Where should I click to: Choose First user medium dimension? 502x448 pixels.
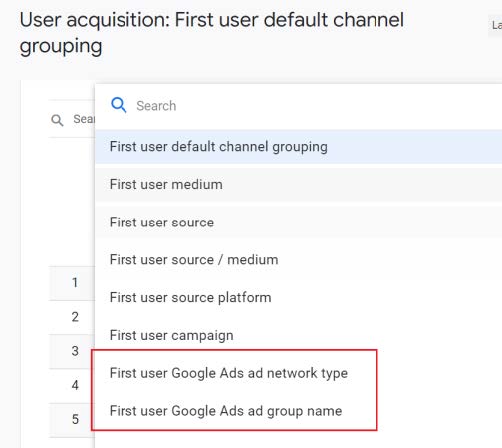point(299,184)
